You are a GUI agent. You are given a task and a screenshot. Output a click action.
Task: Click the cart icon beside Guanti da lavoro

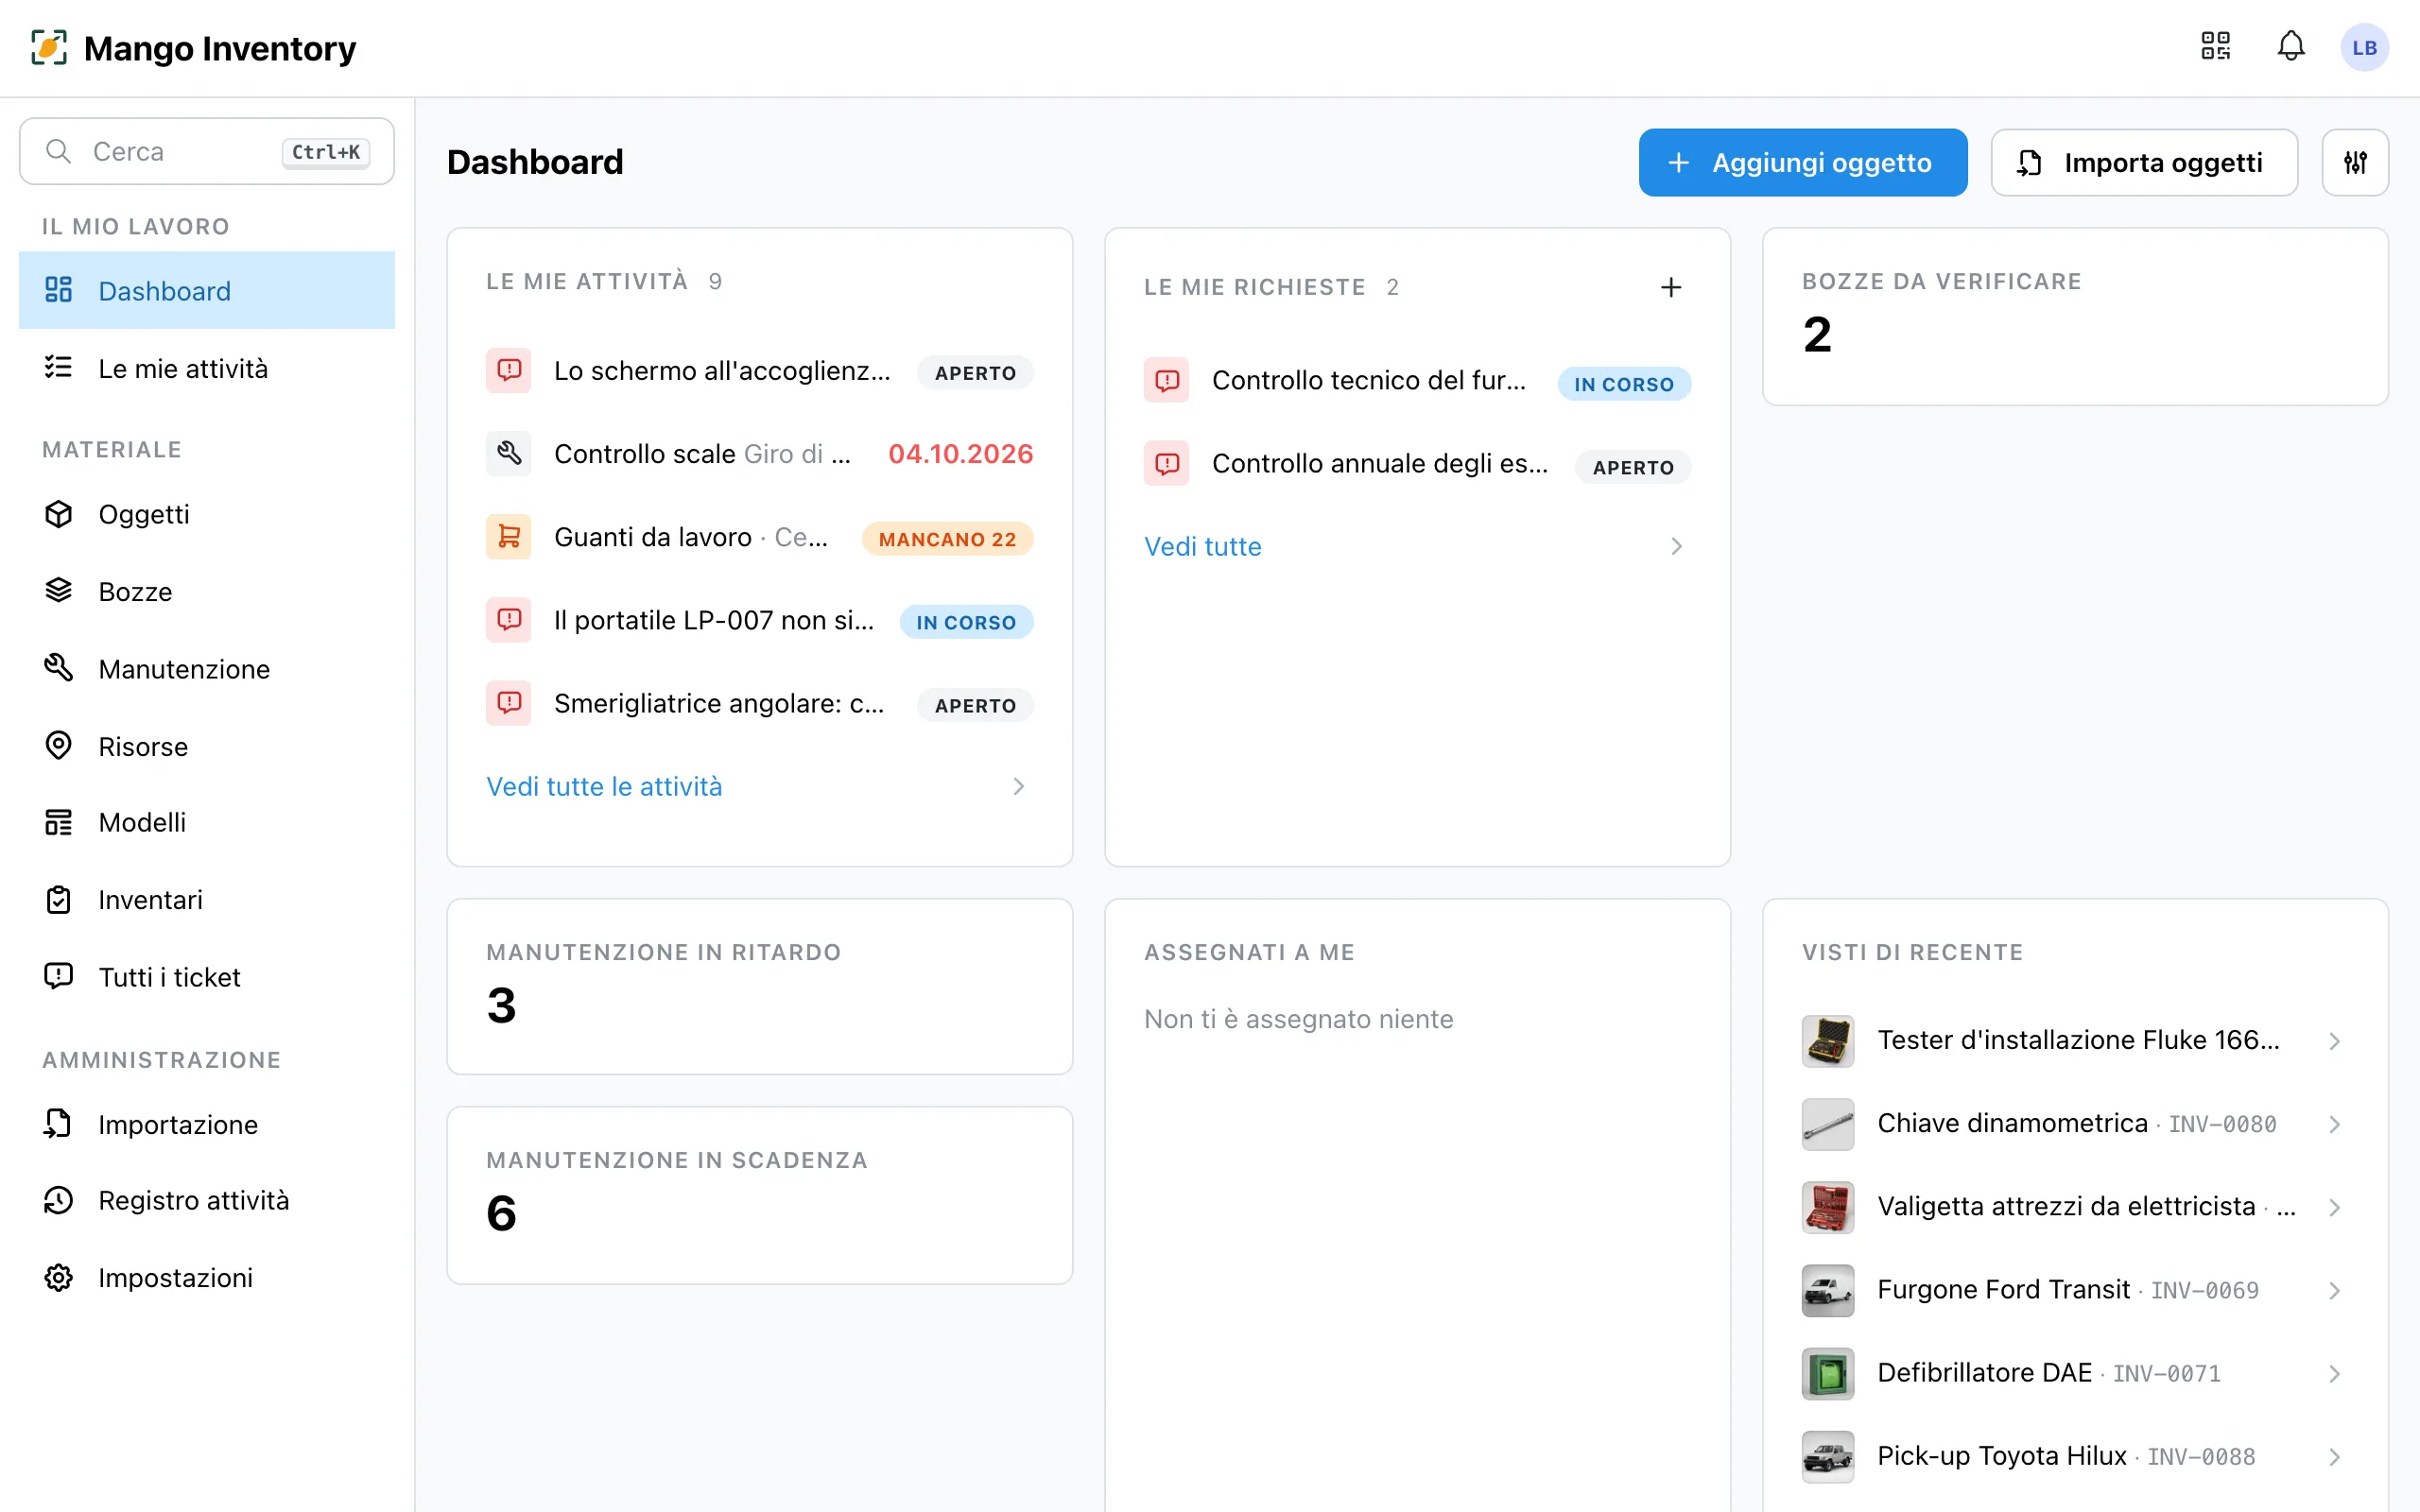click(509, 537)
